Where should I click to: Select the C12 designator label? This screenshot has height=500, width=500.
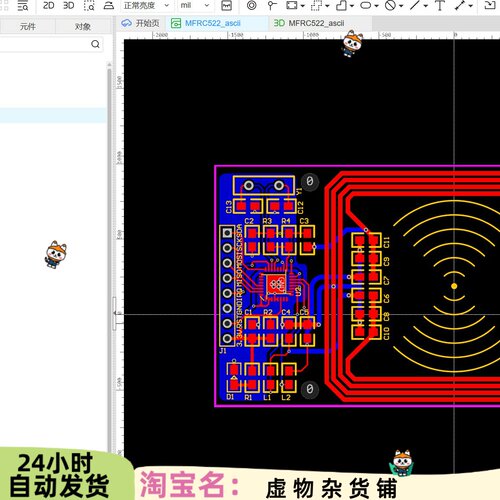pos(301,207)
